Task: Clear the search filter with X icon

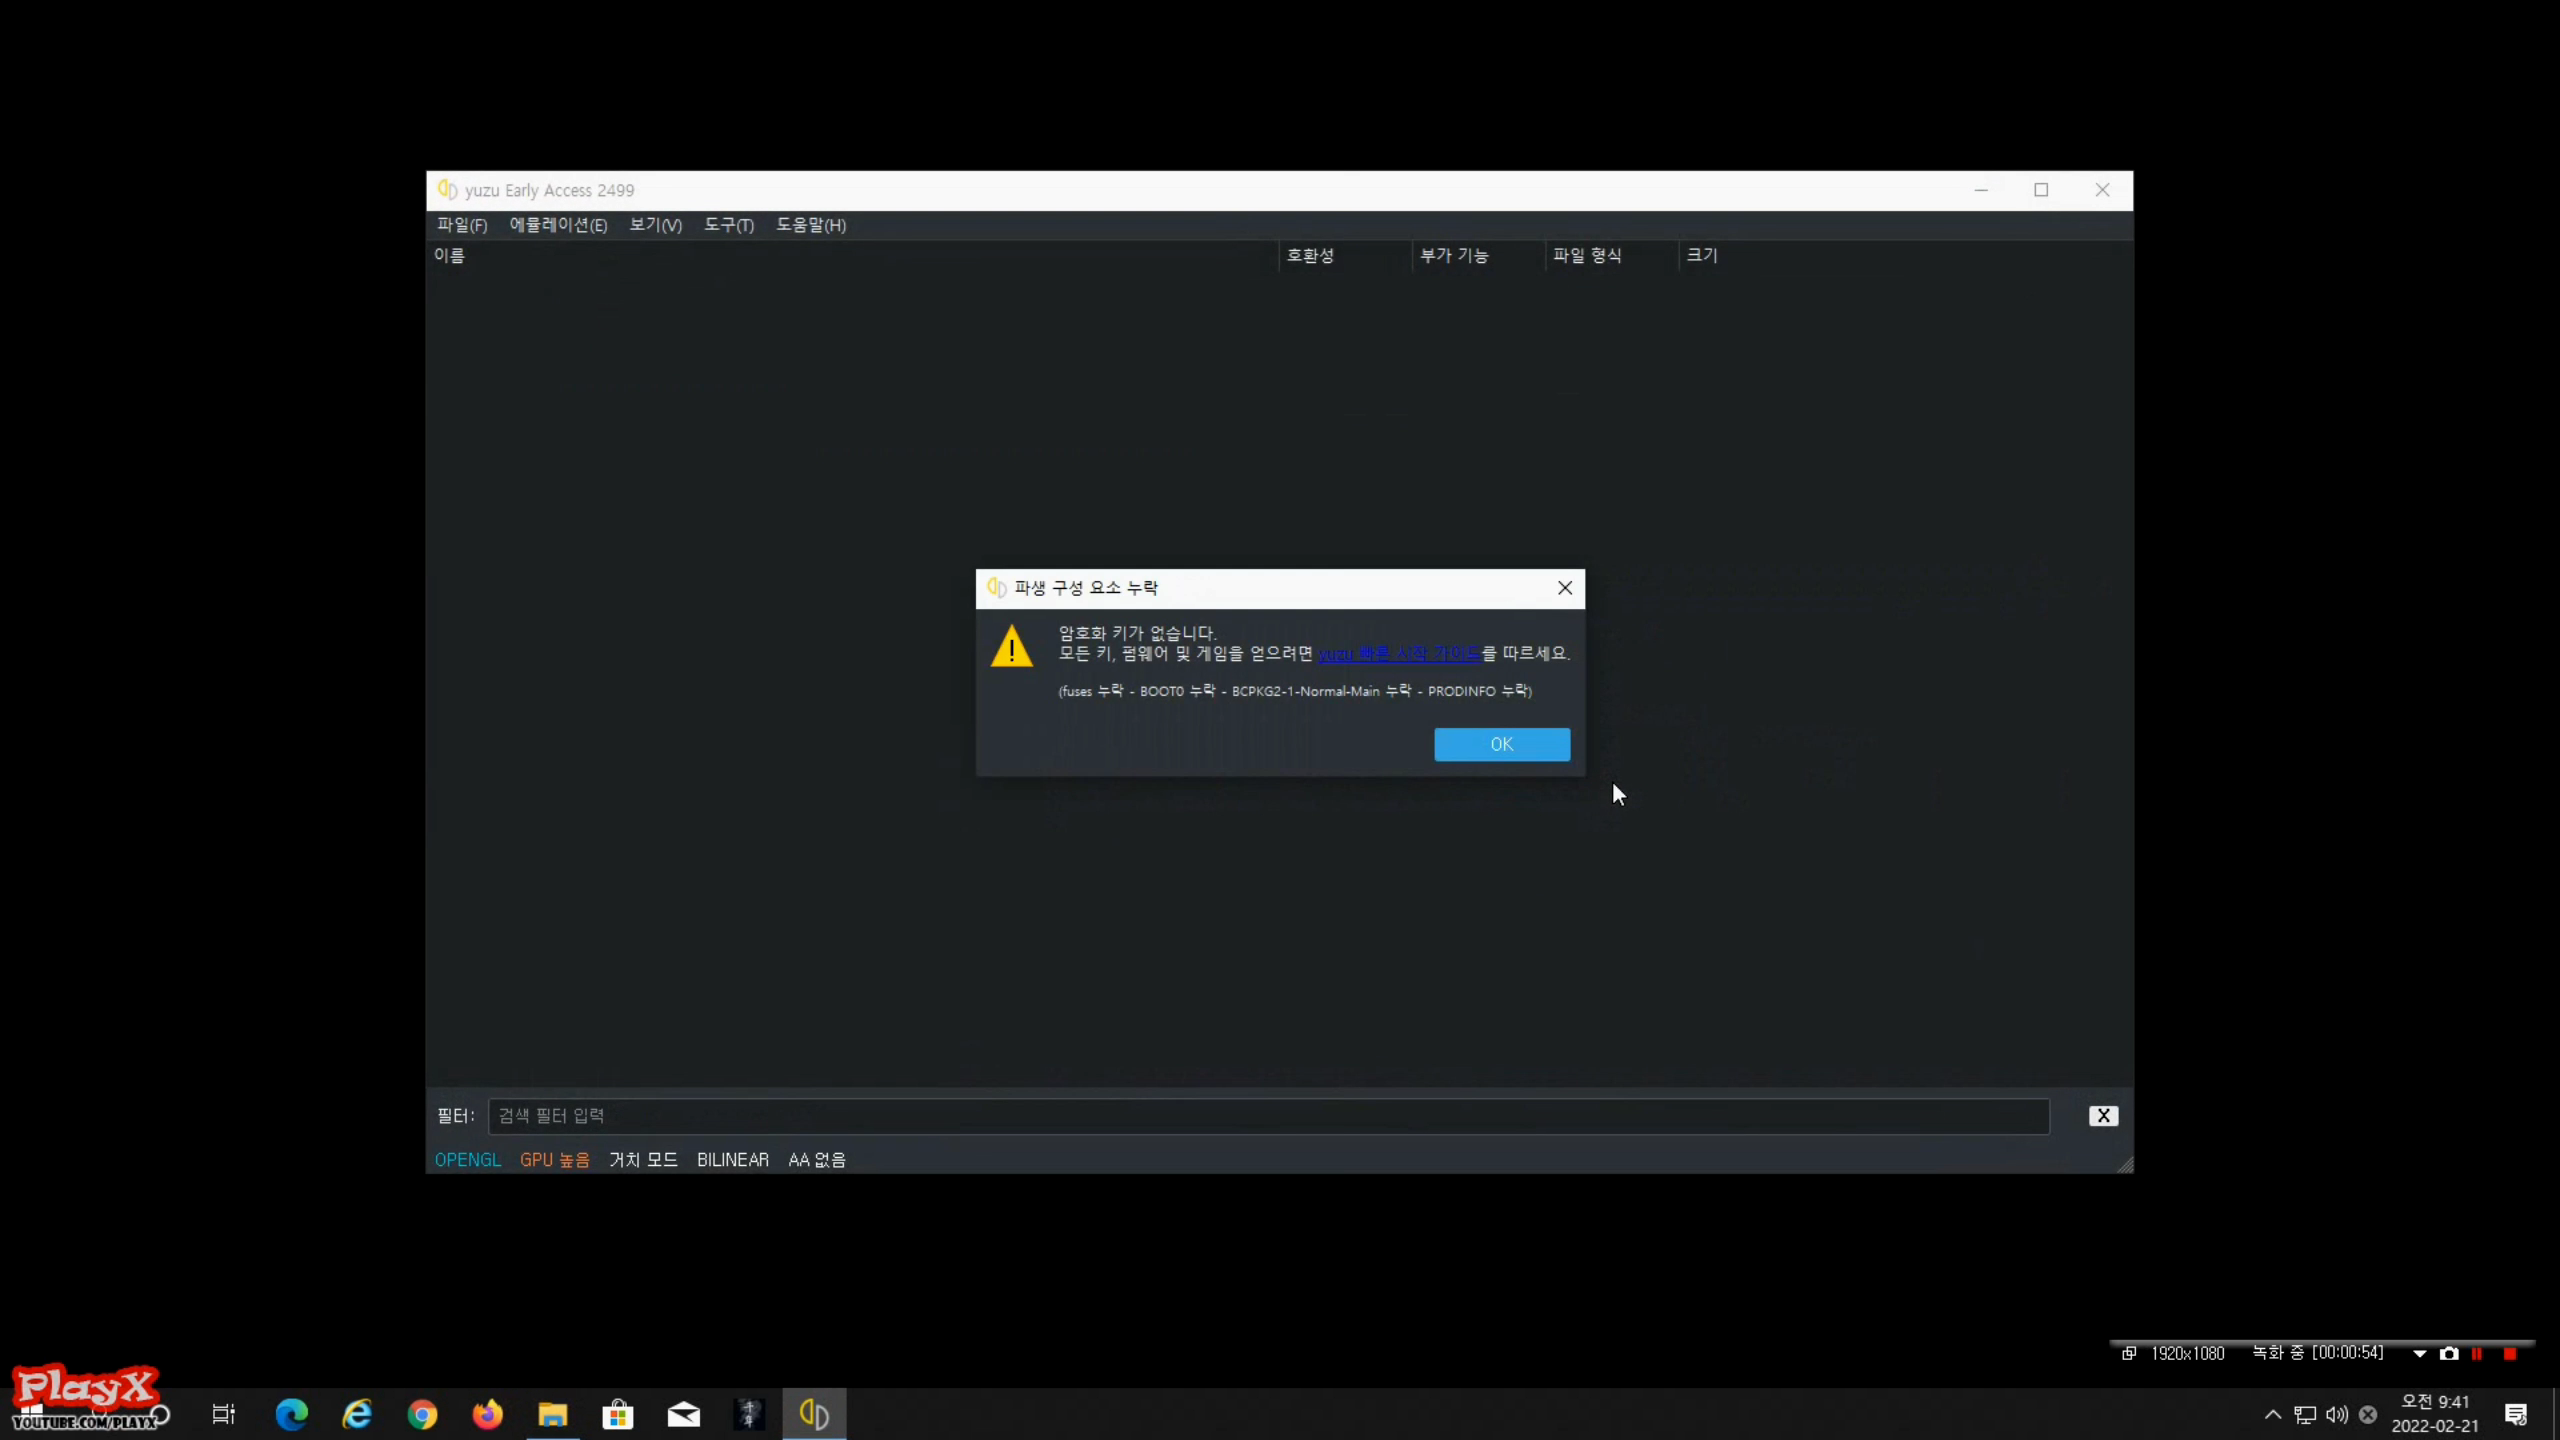Action: (x=2102, y=1116)
